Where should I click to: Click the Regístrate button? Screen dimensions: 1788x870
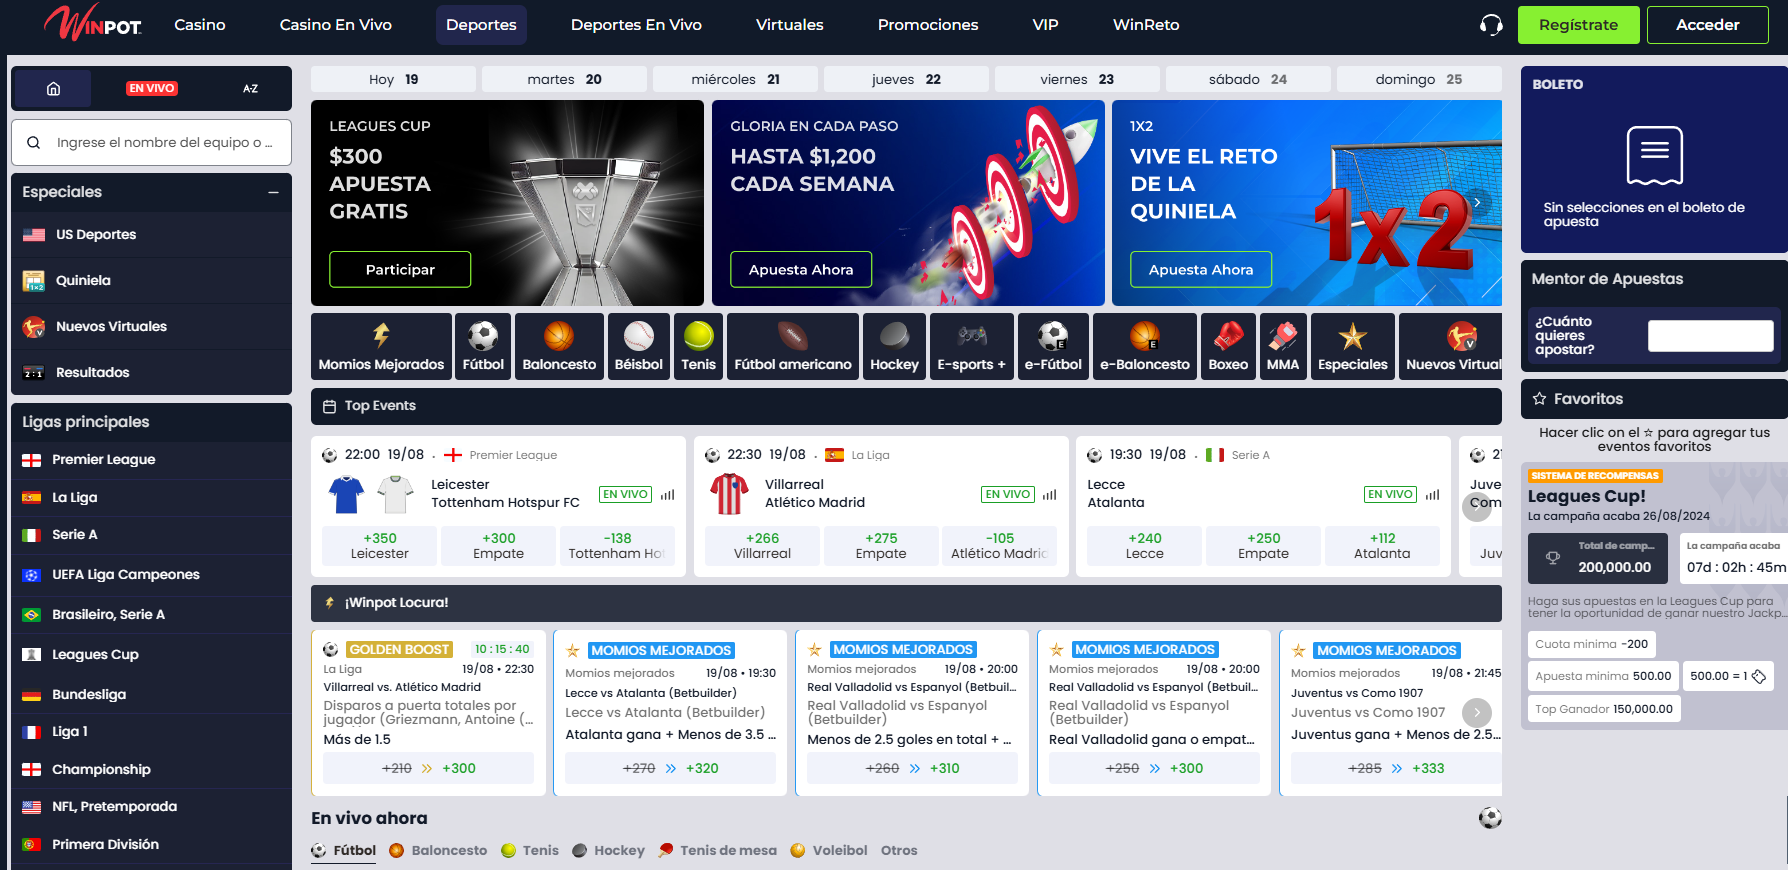pos(1578,25)
